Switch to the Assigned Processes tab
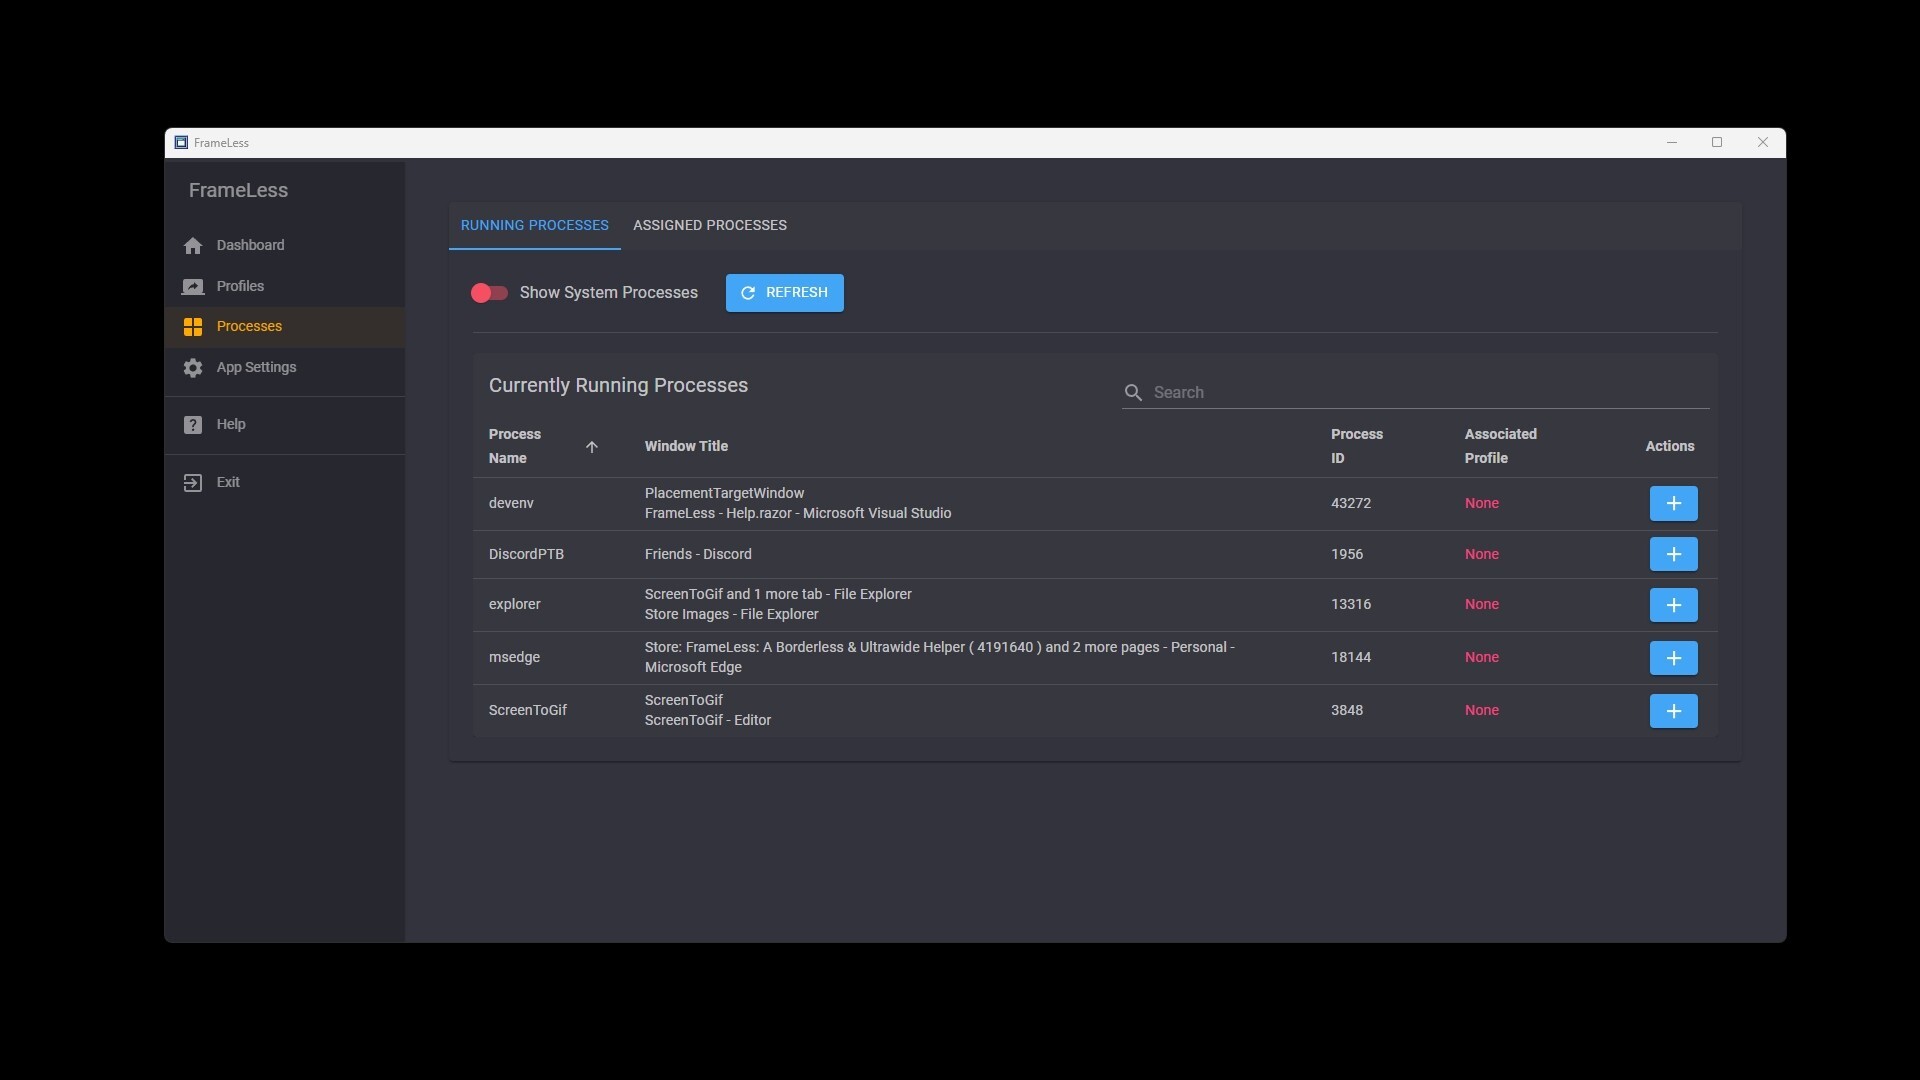The height and width of the screenshot is (1080, 1920). (709, 225)
